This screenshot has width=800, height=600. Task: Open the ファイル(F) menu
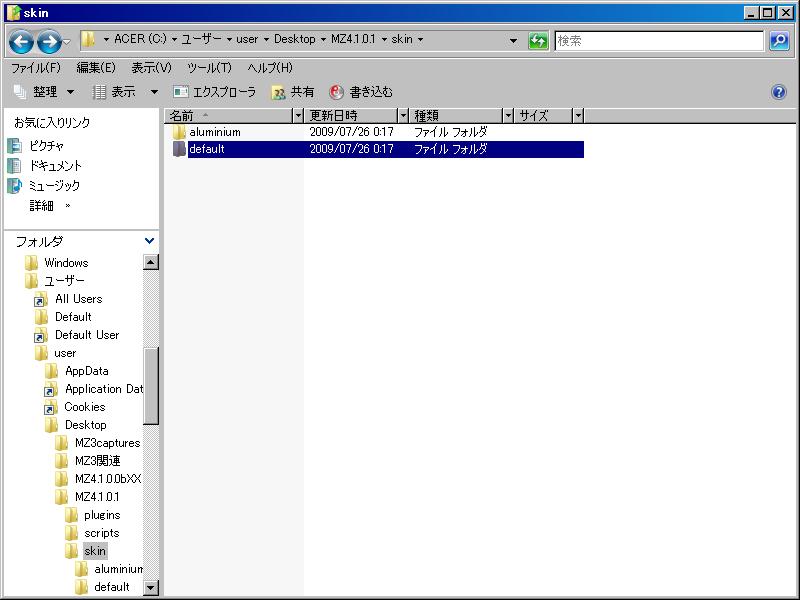(x=35, y=67)
